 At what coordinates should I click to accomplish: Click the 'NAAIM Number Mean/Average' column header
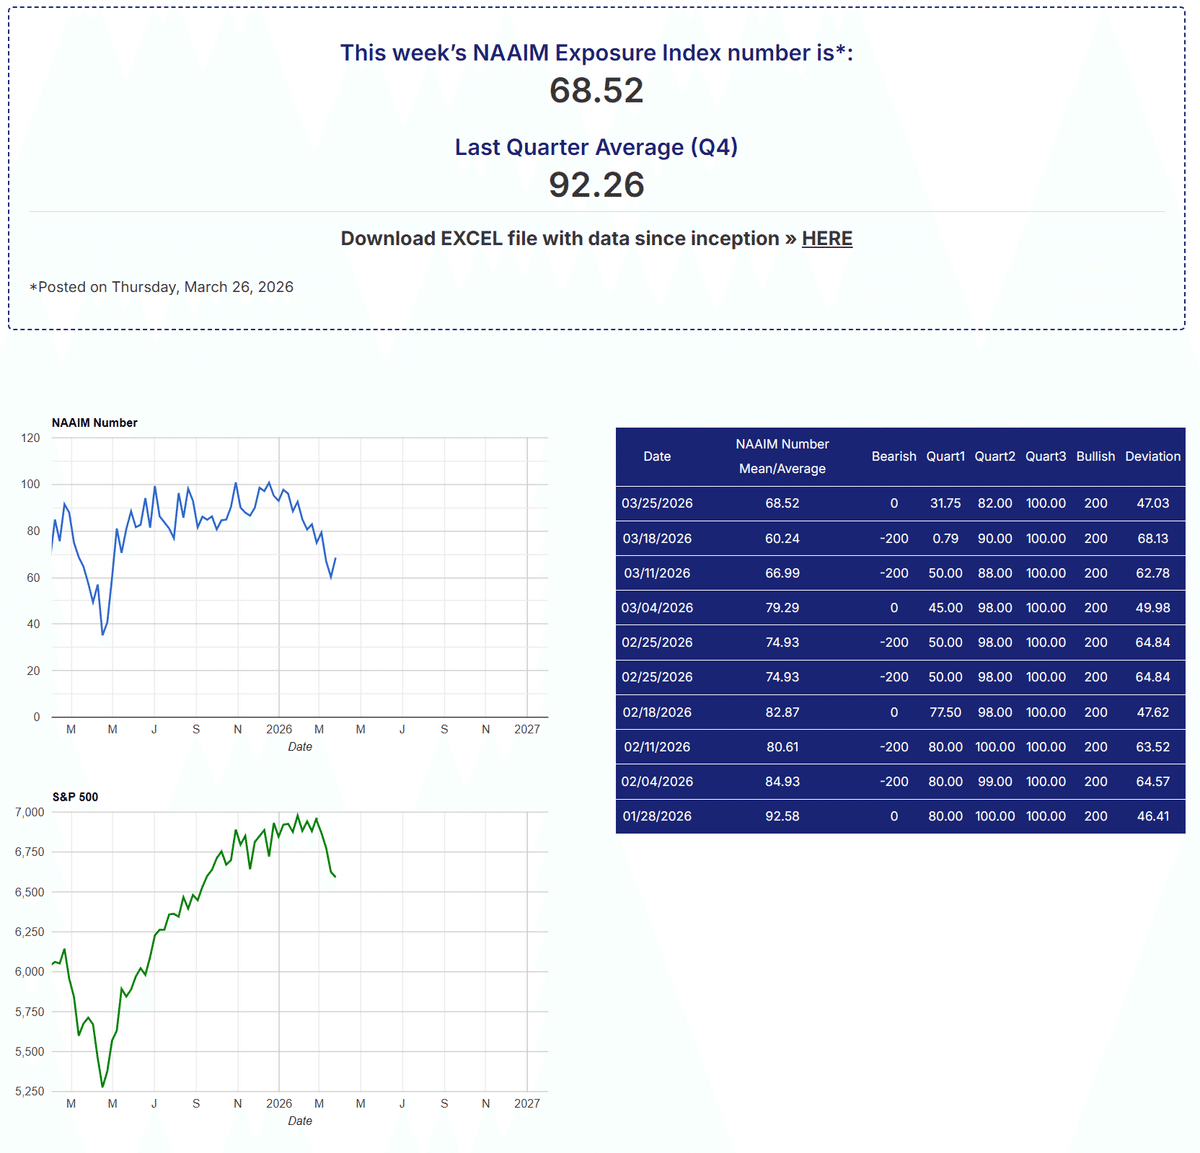782,456
